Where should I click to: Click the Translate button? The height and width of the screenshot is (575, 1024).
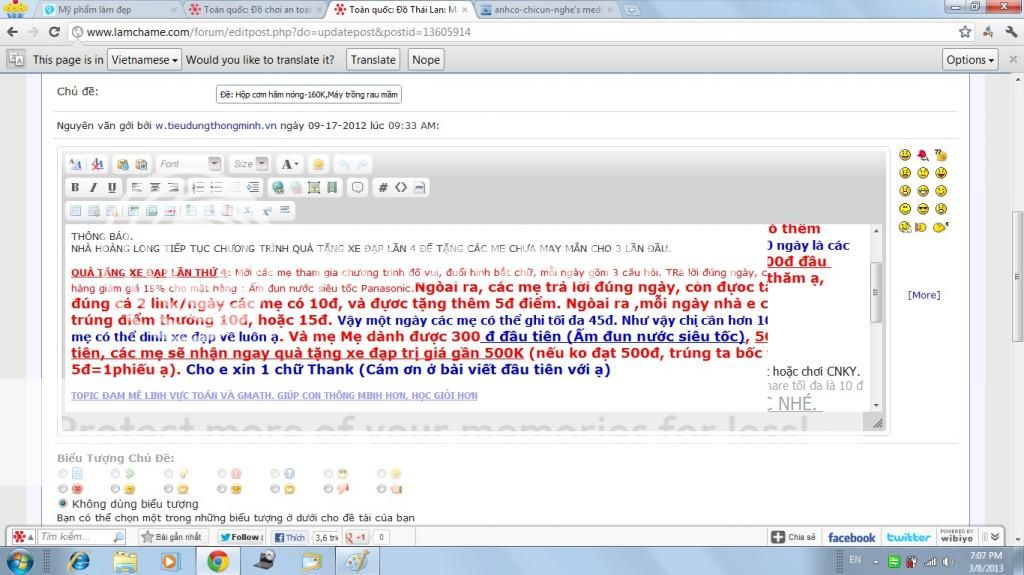(x=373, y=59)
